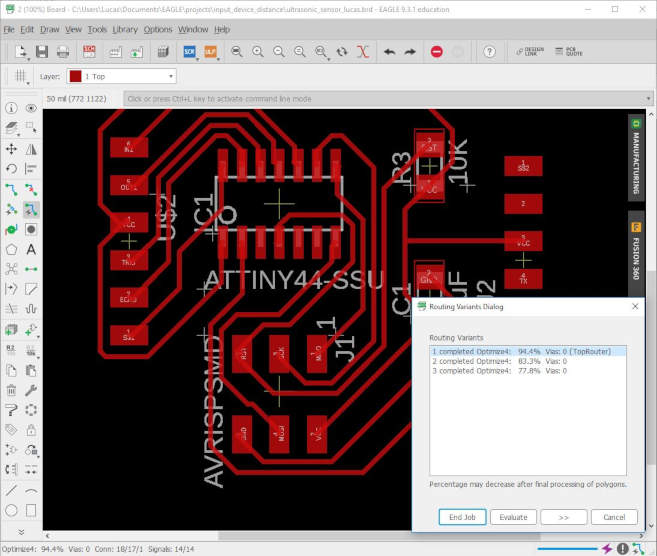Open the Tools menu
The image size is (657, 556).
point(97,29)
